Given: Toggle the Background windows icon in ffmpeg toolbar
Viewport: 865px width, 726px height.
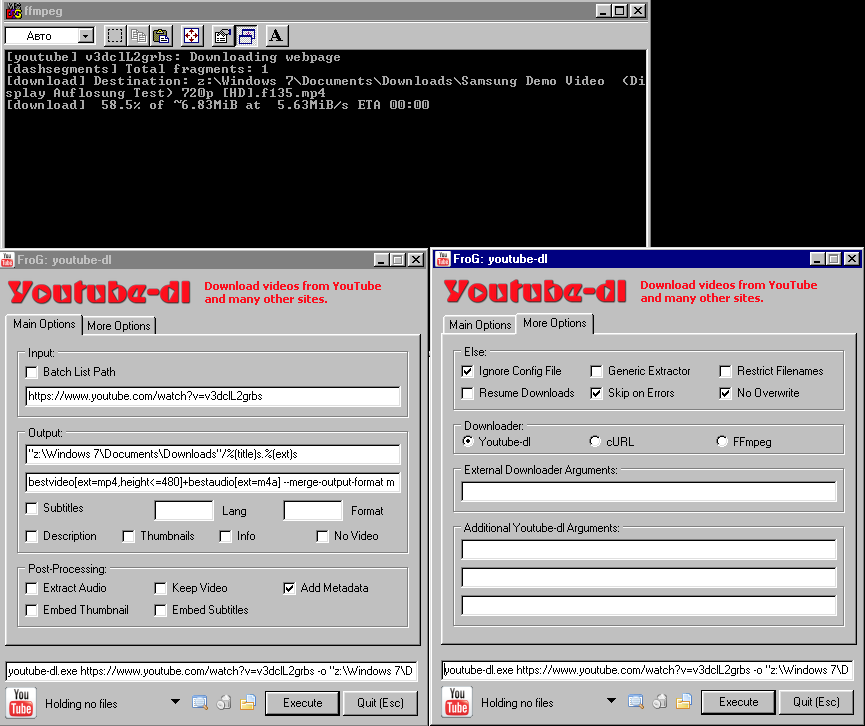Looking at the screenshot, I should click(x=246, y=36).
